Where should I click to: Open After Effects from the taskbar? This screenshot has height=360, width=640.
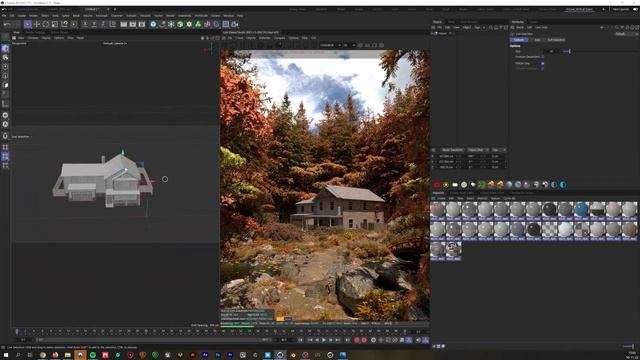pyautogui.click(x=205, y=355)
